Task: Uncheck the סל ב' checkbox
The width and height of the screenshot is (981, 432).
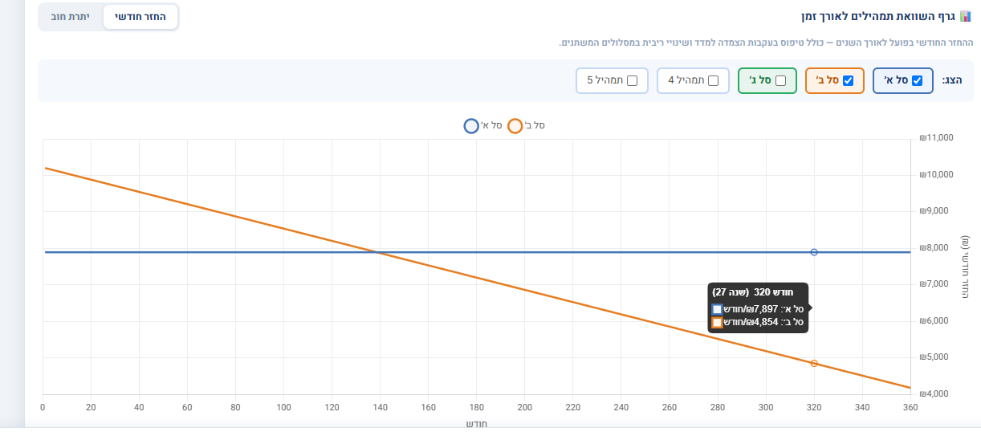Action: coord(848,81)
